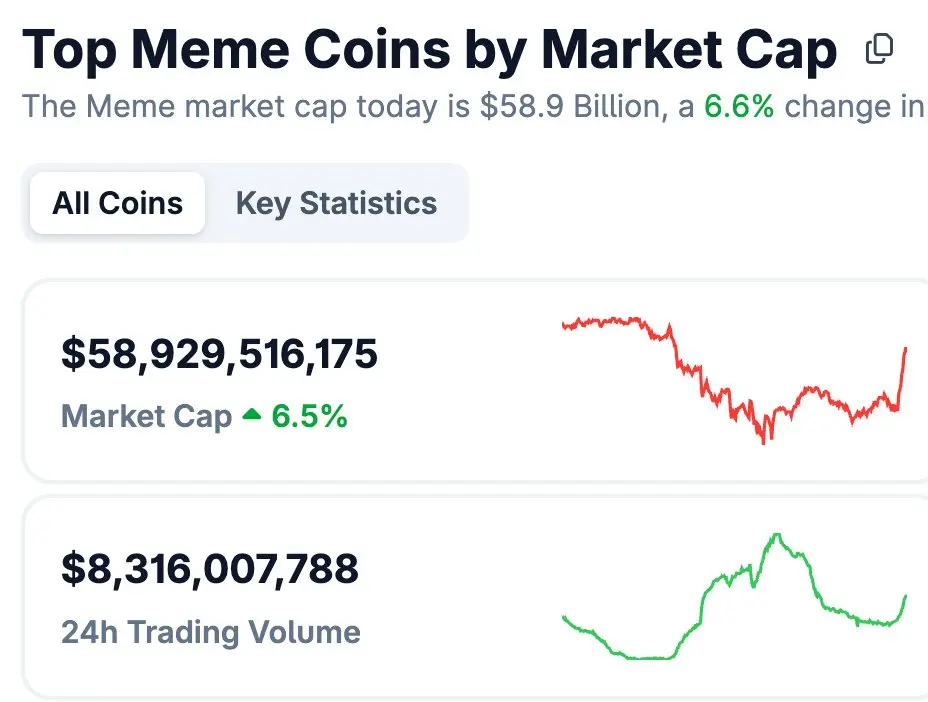Screen dimensions: 928x702
Task: Click the highest peak of the green chart
Action: click(776, 535)
